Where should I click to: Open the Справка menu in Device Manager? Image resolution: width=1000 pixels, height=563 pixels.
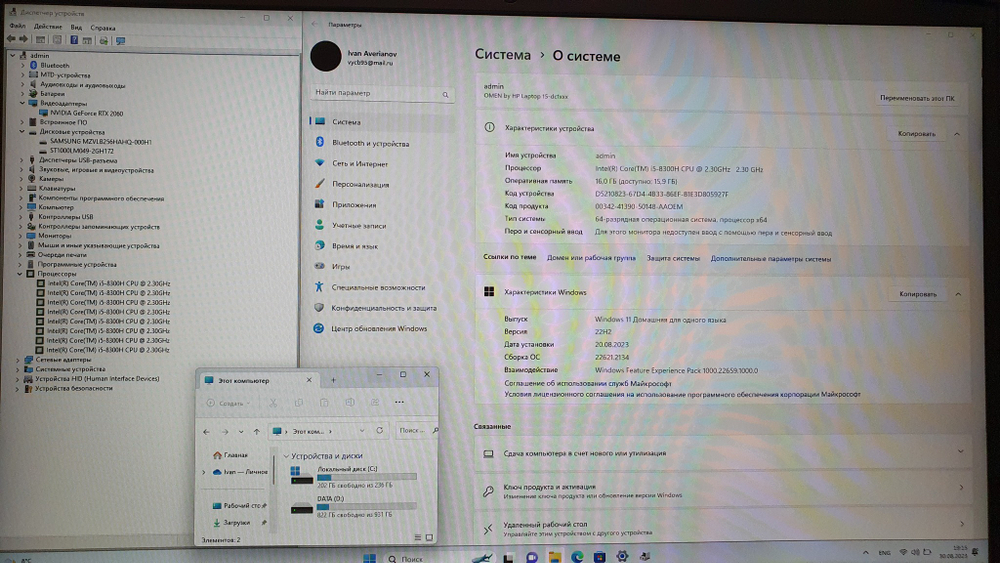coord(103,28)
